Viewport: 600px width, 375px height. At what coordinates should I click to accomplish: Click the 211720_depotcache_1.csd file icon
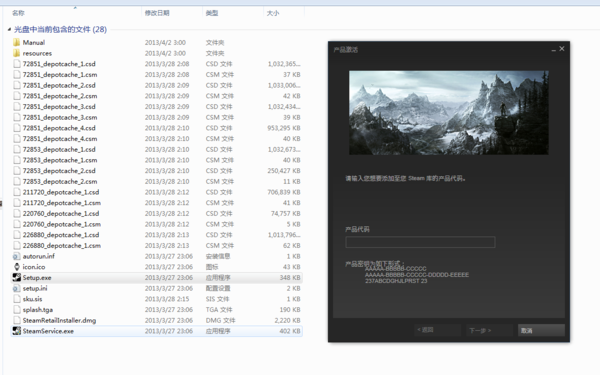pos(16,192)
